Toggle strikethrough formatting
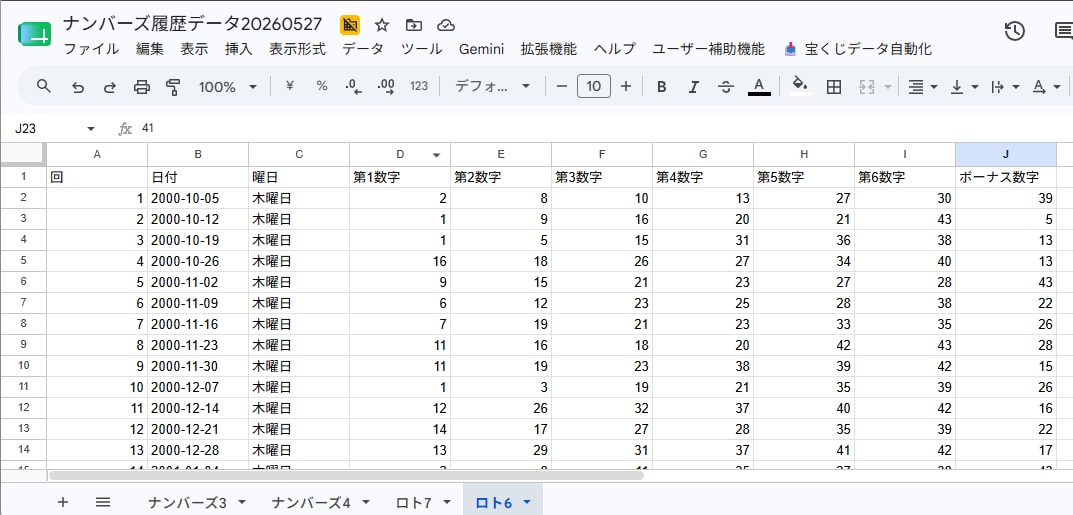Viewport: 1073px width, 515px height. pyautogui.click(x=726, y=87)
